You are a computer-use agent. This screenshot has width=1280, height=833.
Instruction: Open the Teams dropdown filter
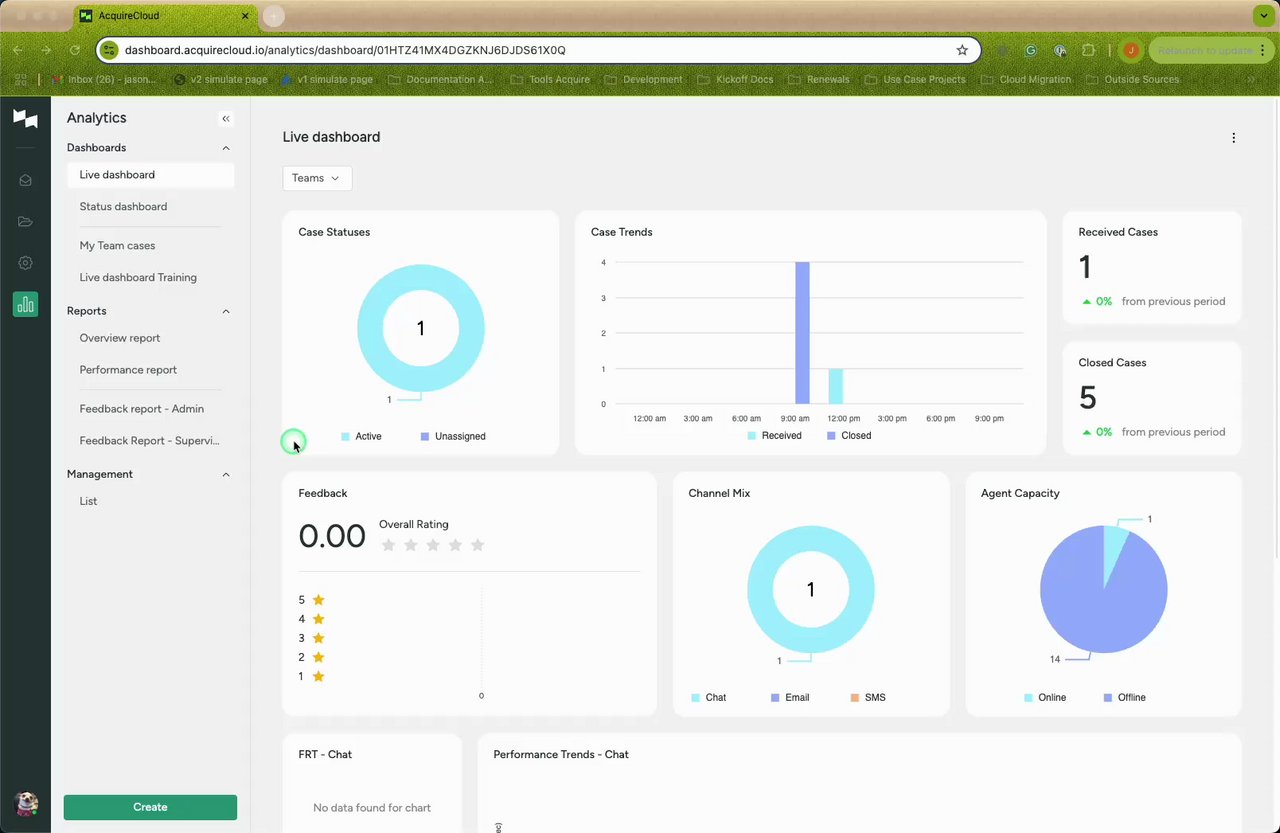pos(317,178)
